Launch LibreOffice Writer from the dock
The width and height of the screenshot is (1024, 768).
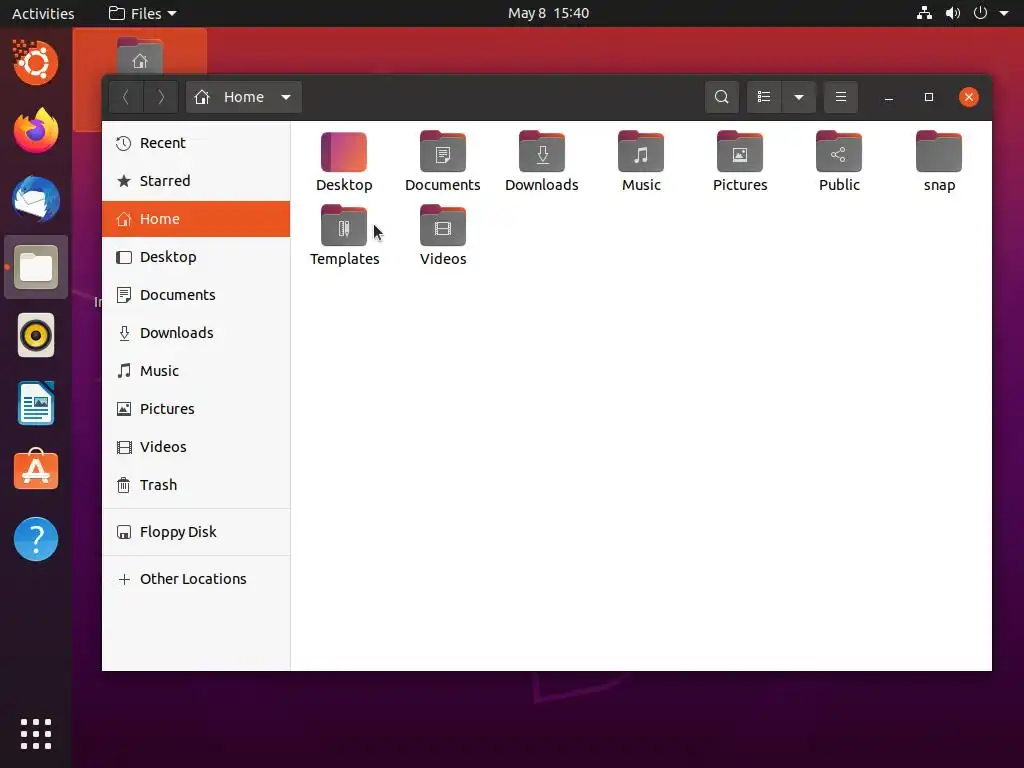coord(36,404)
